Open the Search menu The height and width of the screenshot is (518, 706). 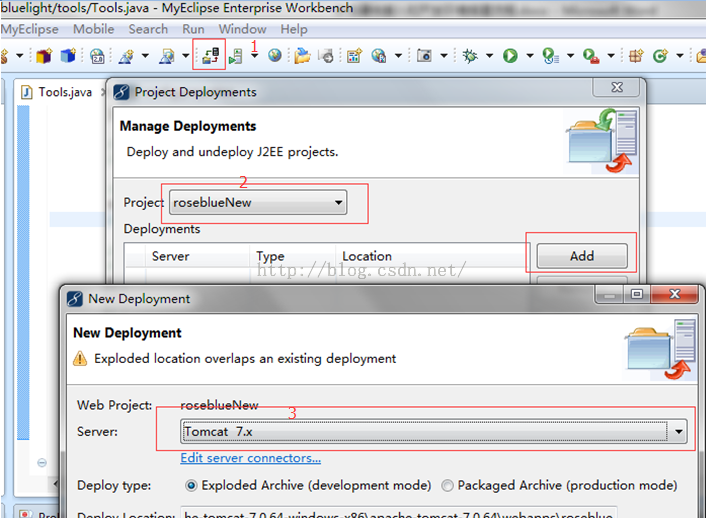click(x=148, y=29)
